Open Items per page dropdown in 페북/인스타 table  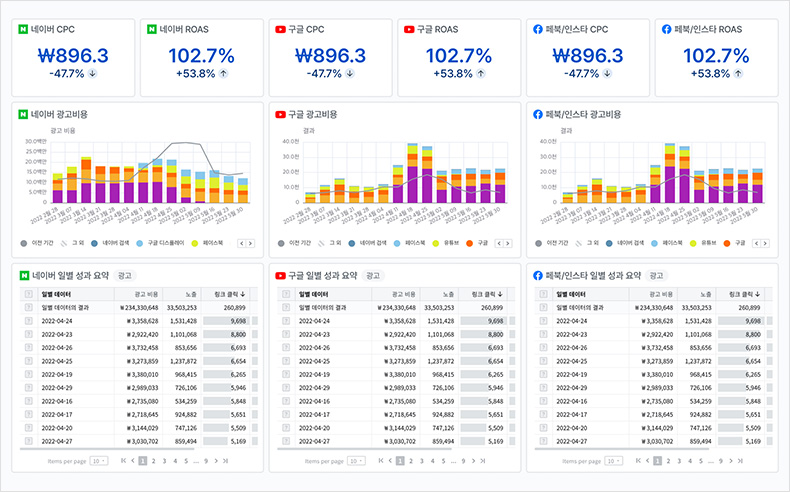coord(614,461)
